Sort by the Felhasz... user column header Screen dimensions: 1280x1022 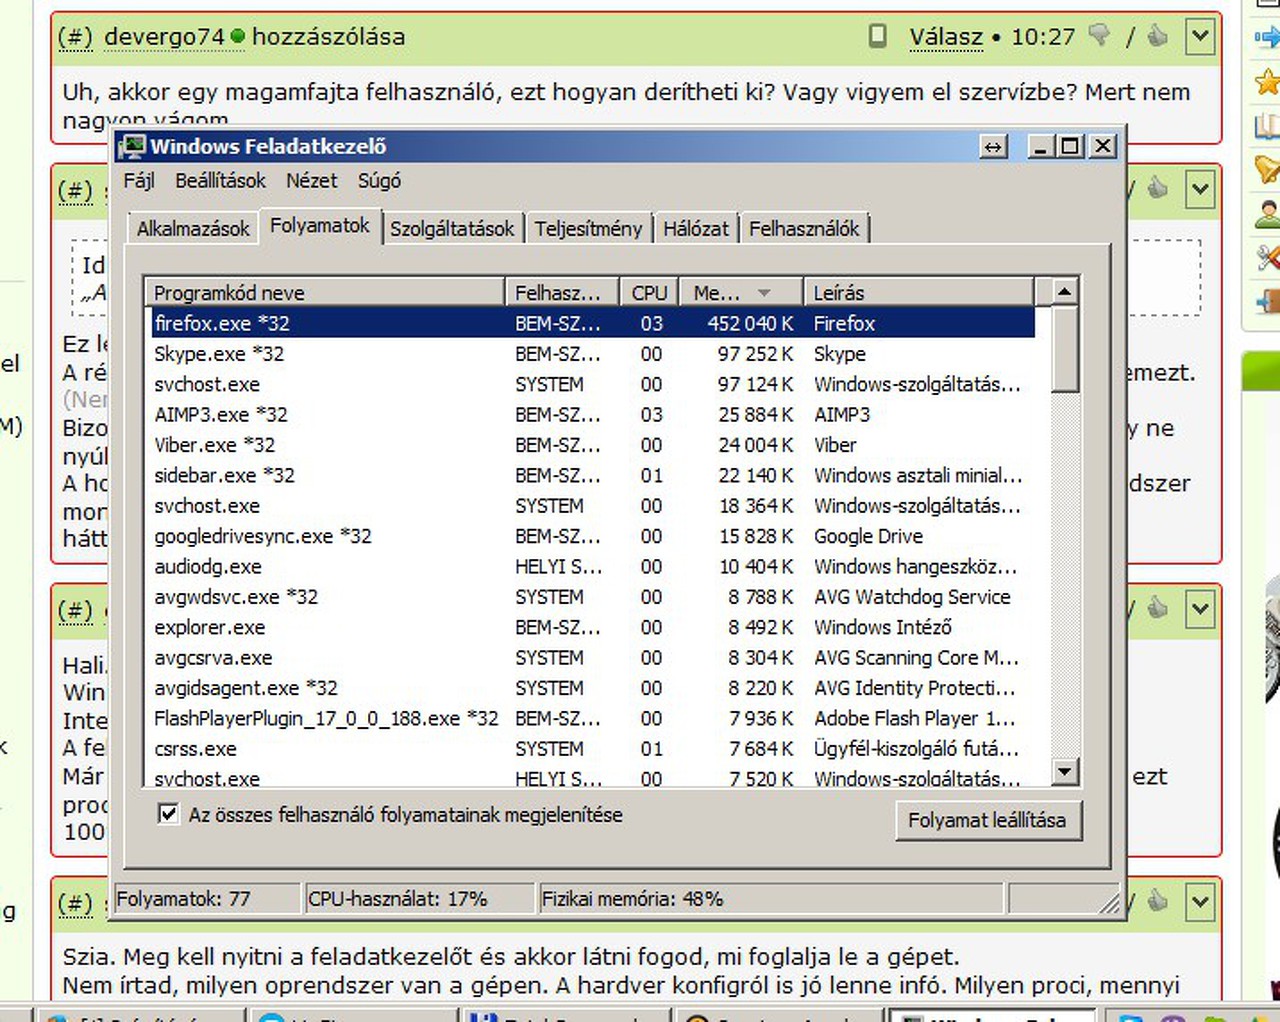tap(562, 292)
